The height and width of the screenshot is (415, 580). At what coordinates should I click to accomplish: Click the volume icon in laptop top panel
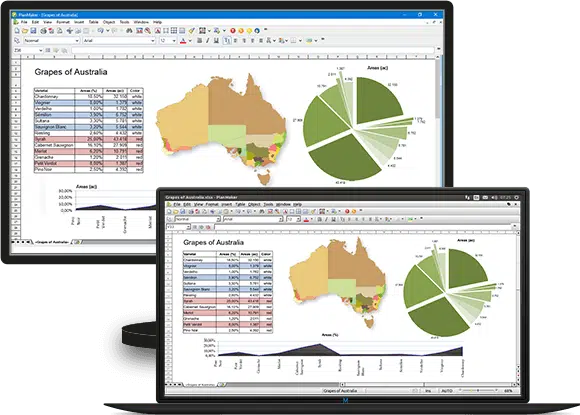[494, 198]
